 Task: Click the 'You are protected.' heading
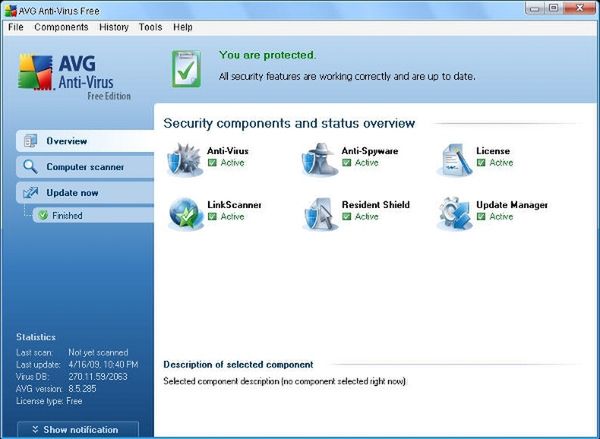click(x=267, y=55)
